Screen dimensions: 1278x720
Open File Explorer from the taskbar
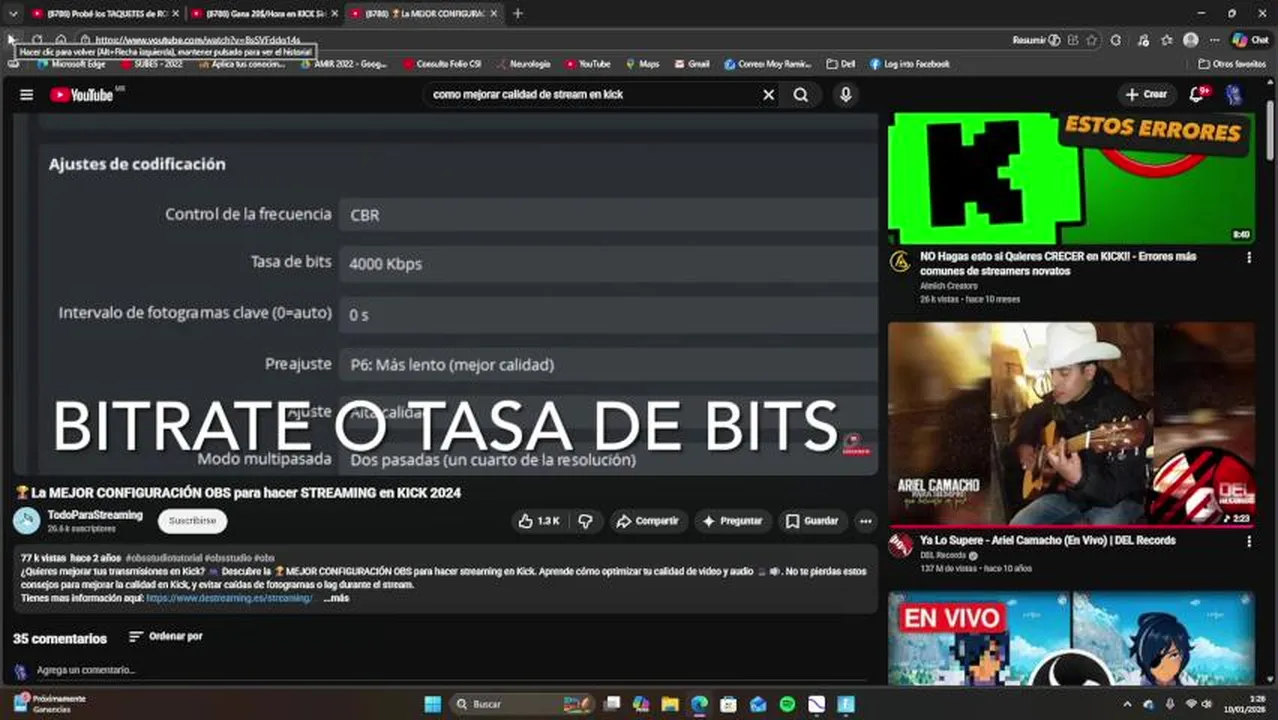[x=670, y=704]
